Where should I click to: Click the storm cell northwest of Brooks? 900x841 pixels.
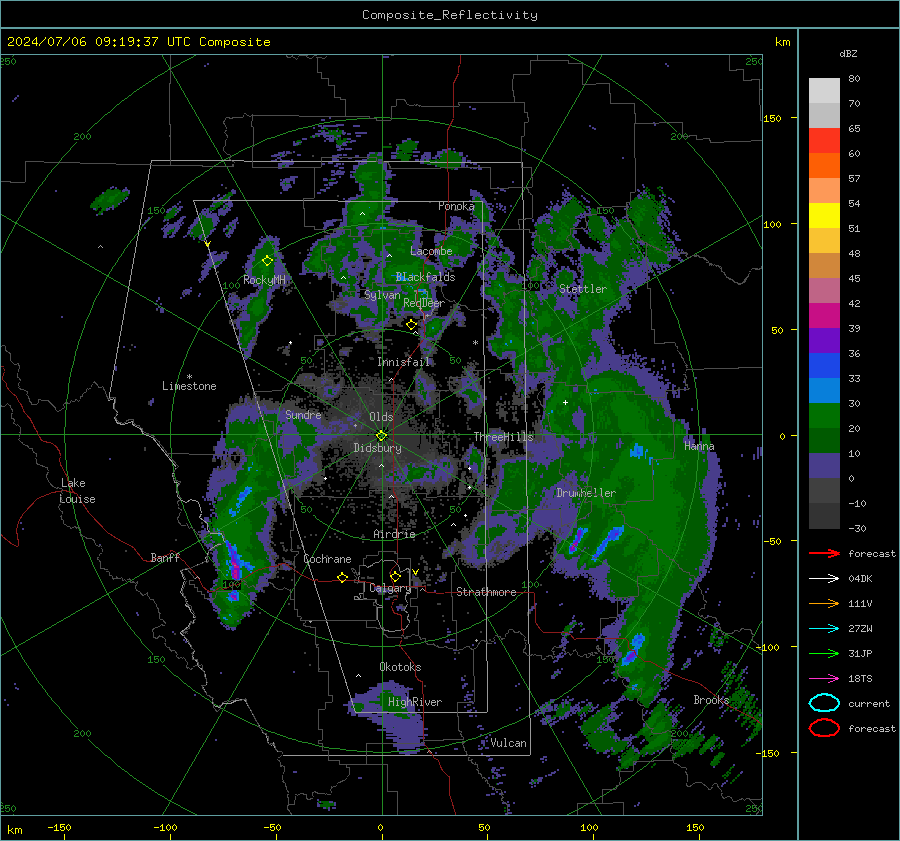tap(634, 649)
